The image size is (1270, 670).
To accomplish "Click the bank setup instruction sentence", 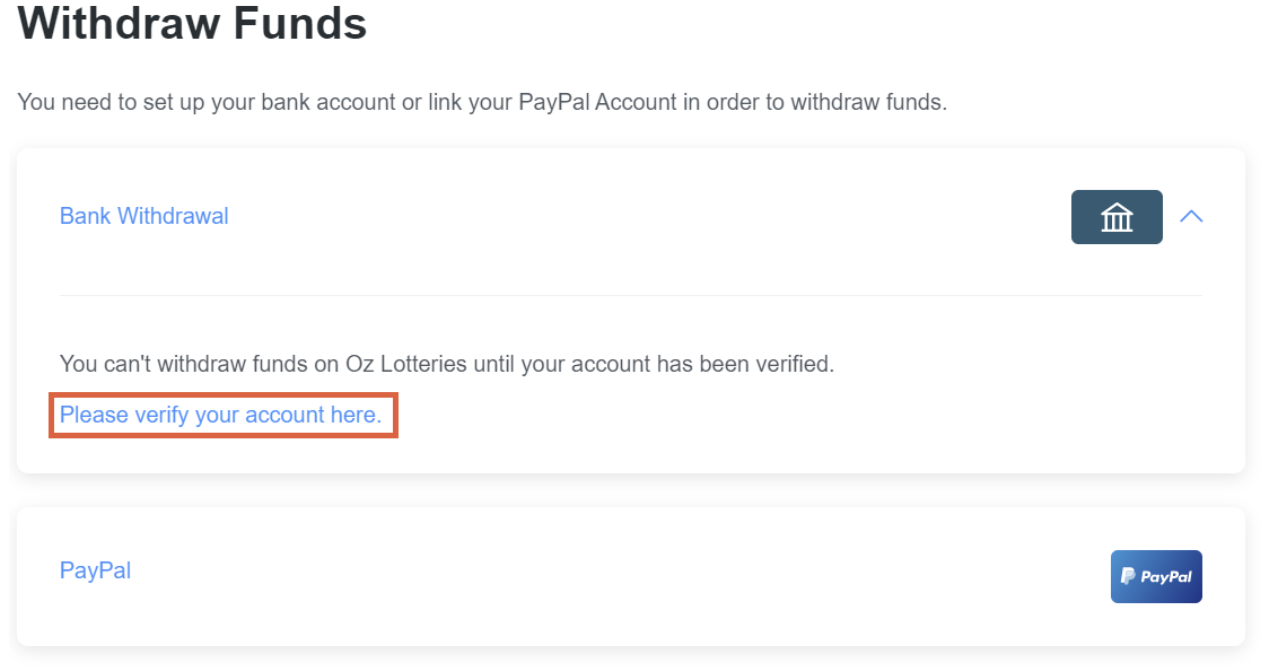I will pos(482,102).
